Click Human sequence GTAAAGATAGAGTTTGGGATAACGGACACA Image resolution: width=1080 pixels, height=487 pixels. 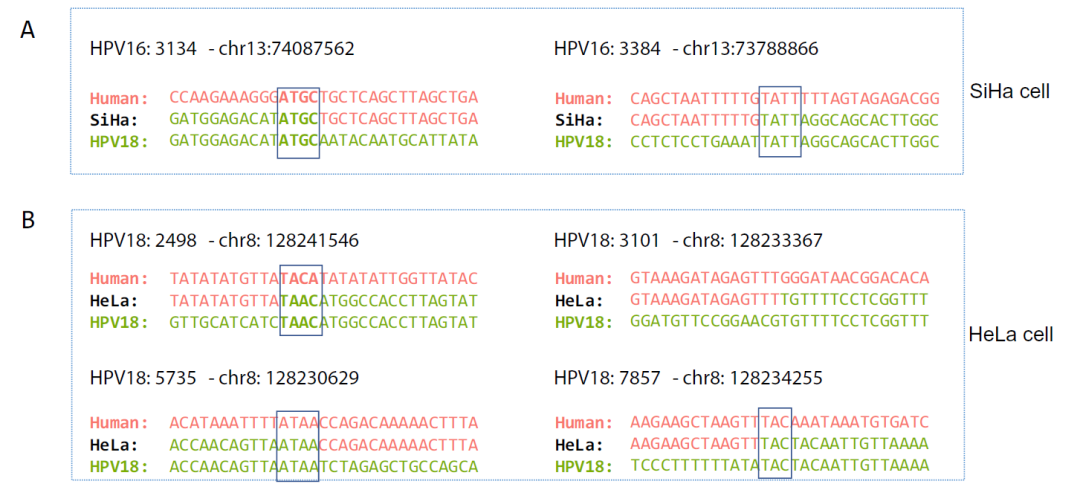click(780, 279)
